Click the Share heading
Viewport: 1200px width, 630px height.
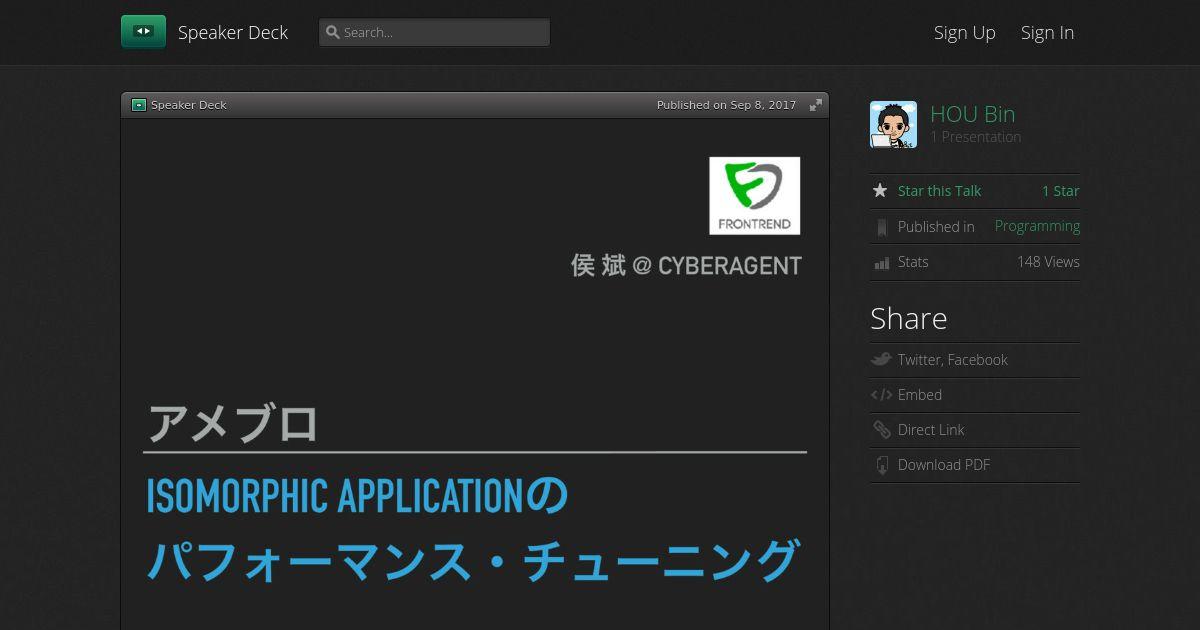[x=909, y=318]
